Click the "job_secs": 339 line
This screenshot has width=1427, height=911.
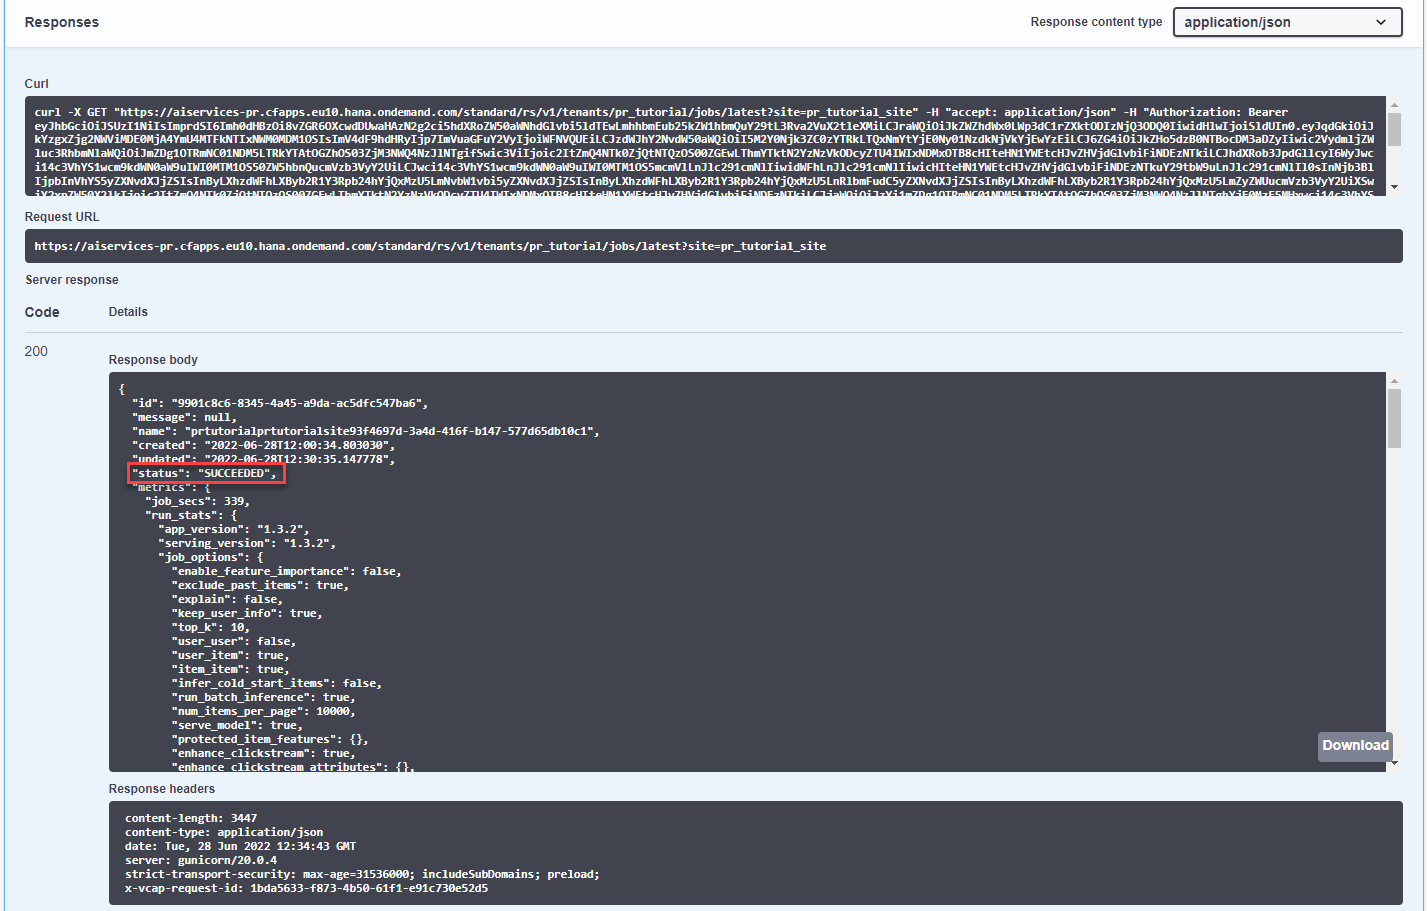pos(197,501)
